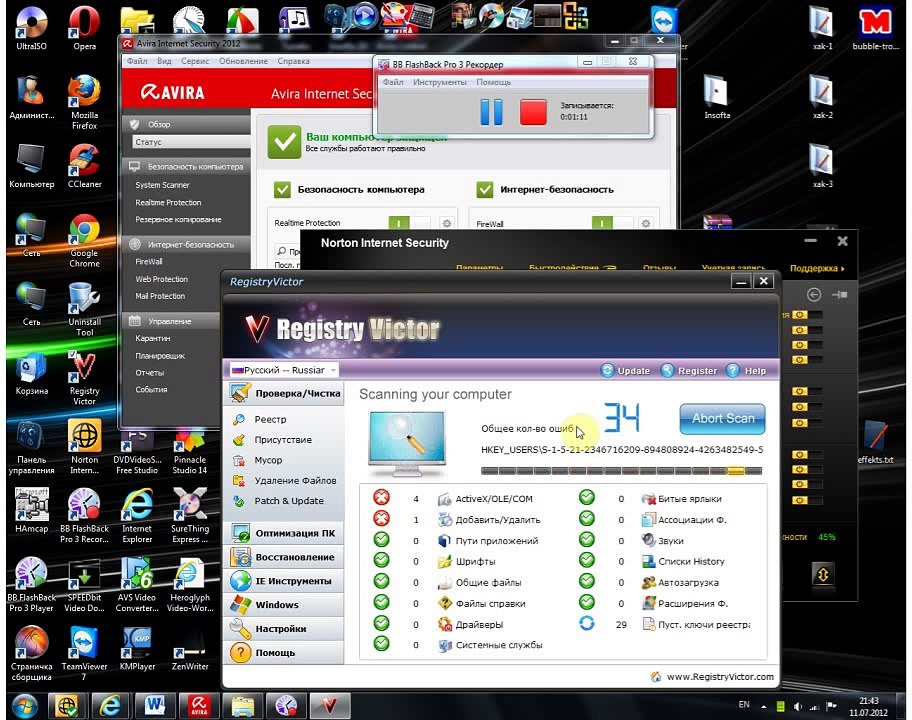This screenshot has width=912, height=720.
Task: Click Register in RegistryVictor toolbar
Action: tap(689, 370)
